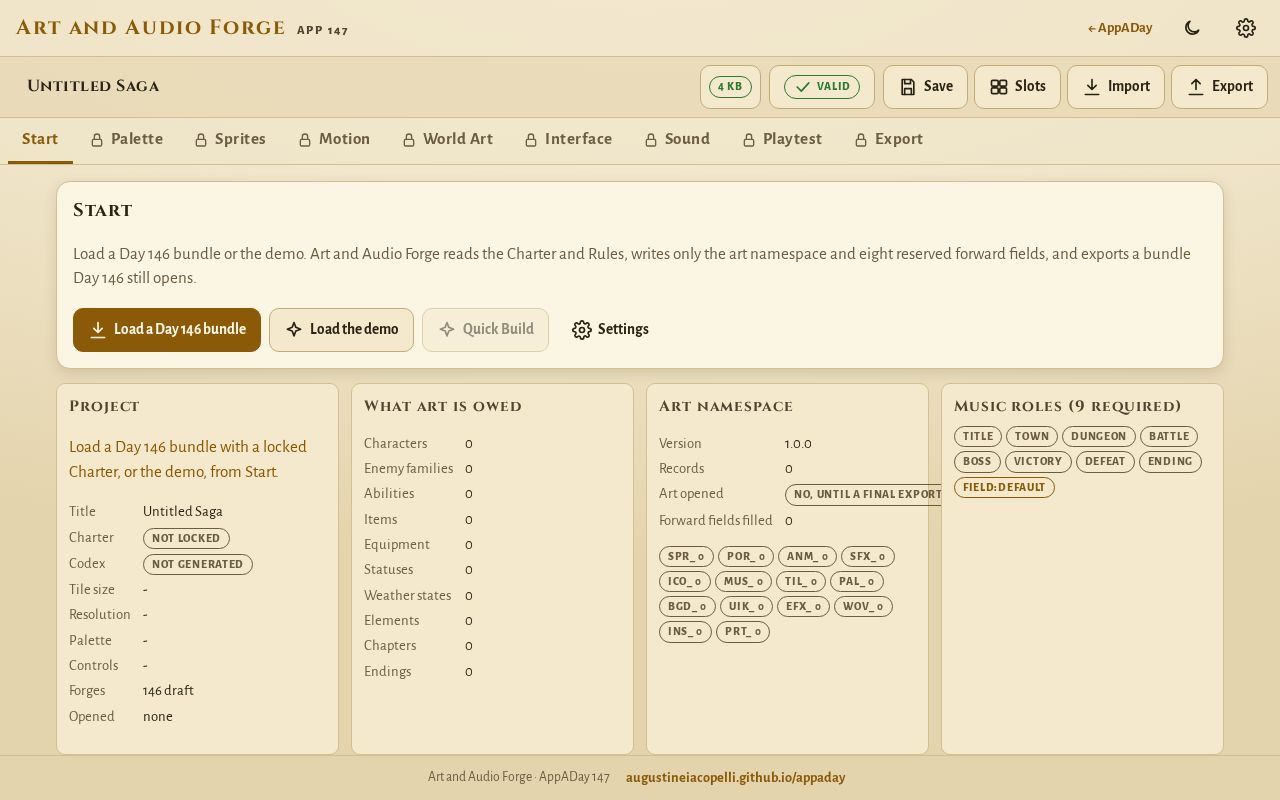Click the PAL_ 0 namespace chip
The image size is (1280, 800).
pos(856,581)
